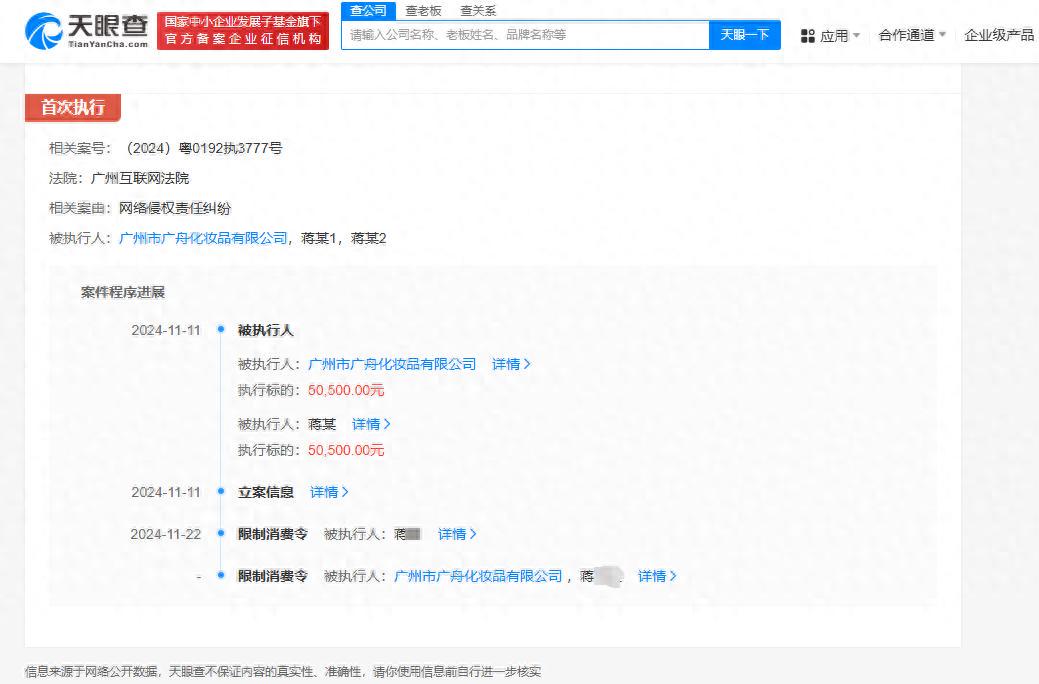Open the 企业级产品 menu

point(998,35)
